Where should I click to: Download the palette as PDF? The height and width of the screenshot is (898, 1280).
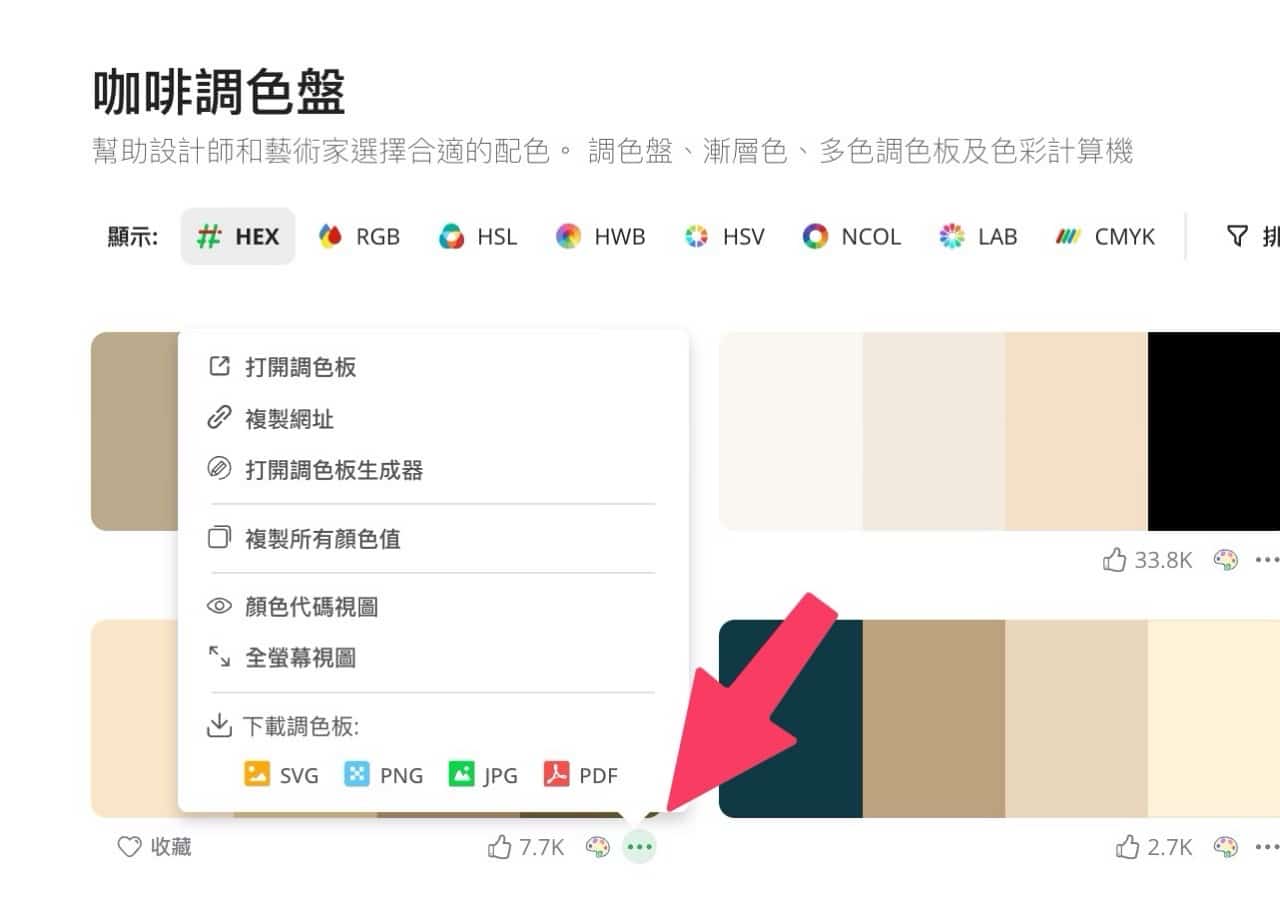tap(581, 774)
